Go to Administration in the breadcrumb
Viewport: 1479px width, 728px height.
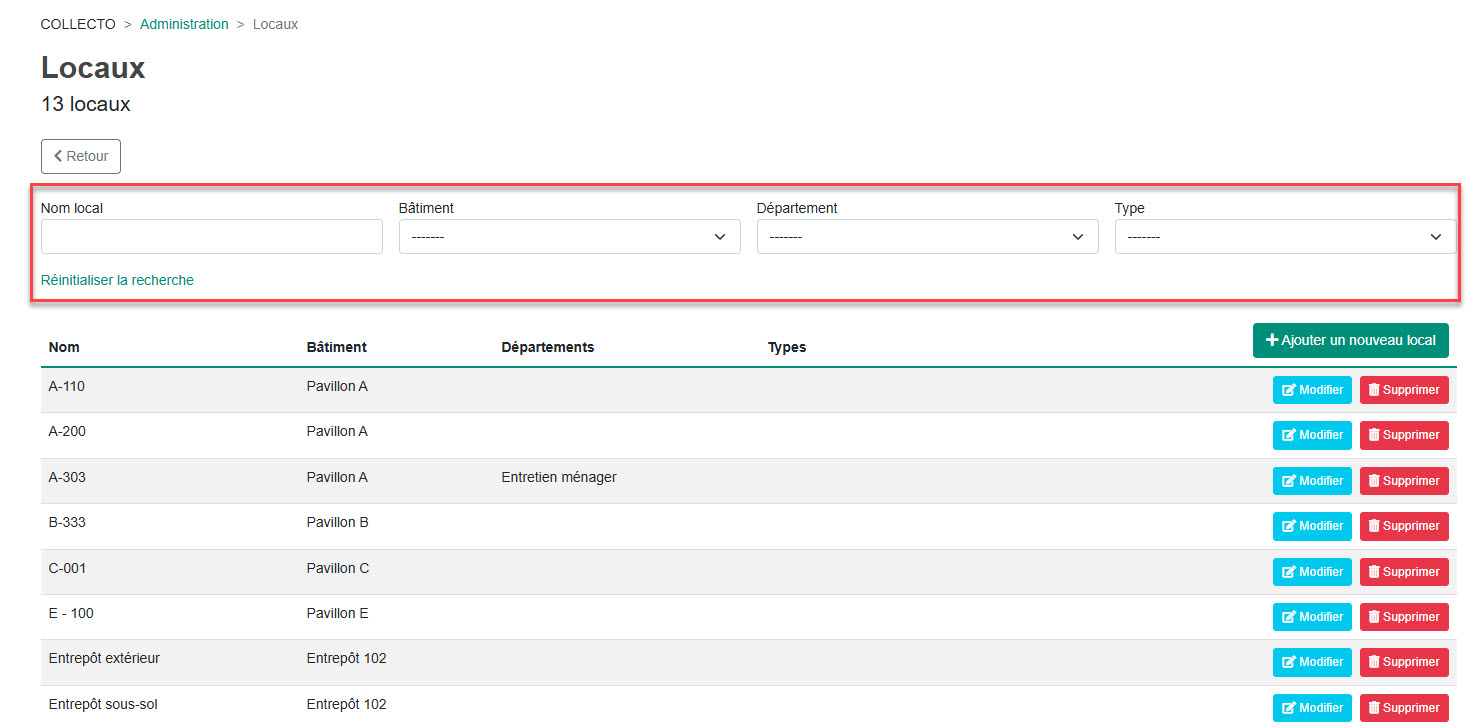tap(184, 24)
